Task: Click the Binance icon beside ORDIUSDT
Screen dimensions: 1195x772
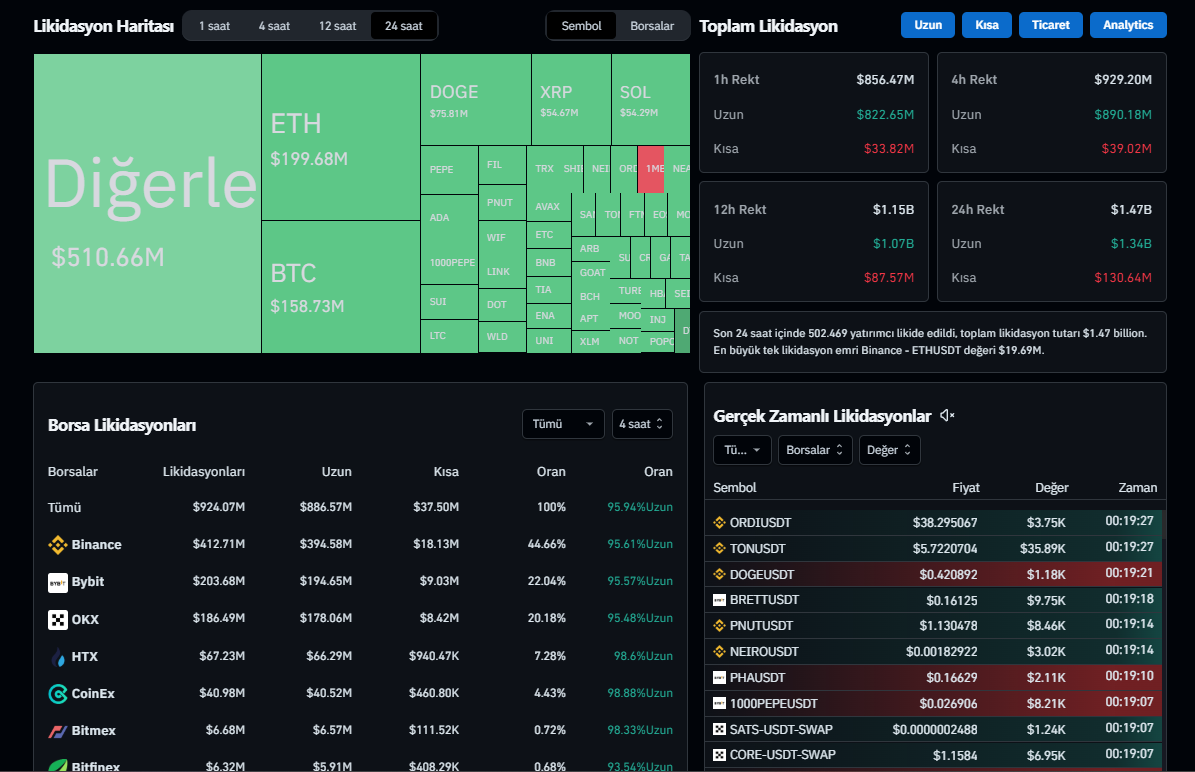Action: [719, 522]
